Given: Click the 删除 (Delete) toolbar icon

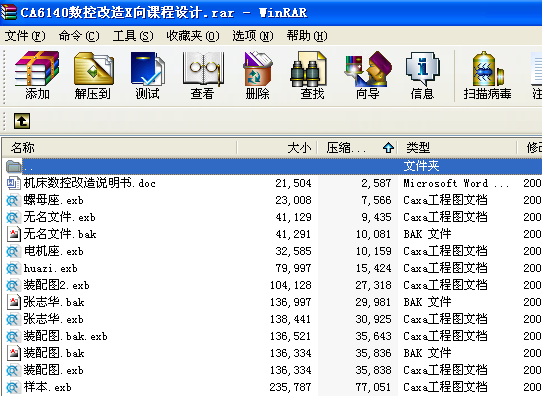Looking at the screenshot, I should pos(258,68).
